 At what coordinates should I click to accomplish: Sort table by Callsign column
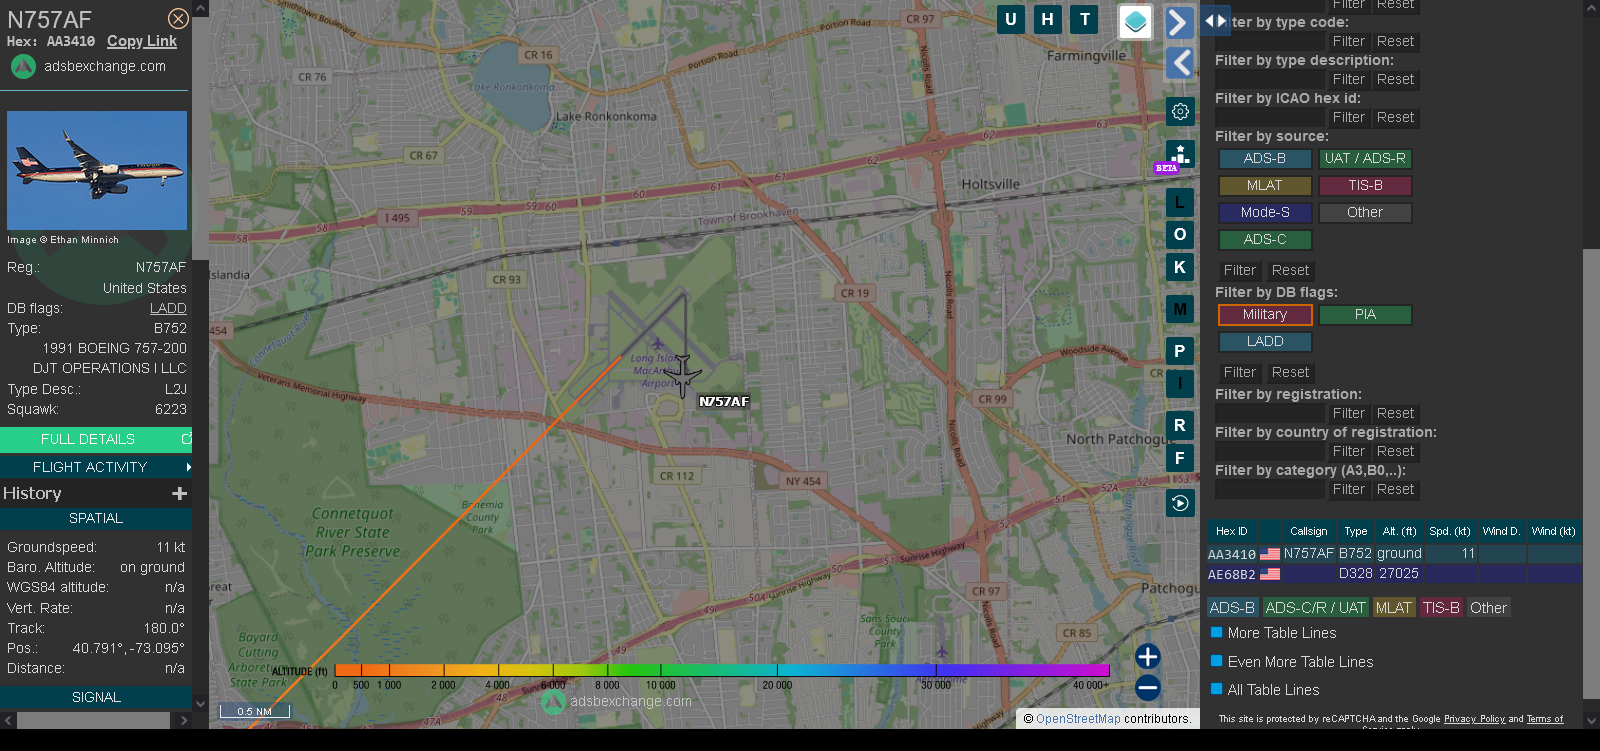click(1309, 531)
